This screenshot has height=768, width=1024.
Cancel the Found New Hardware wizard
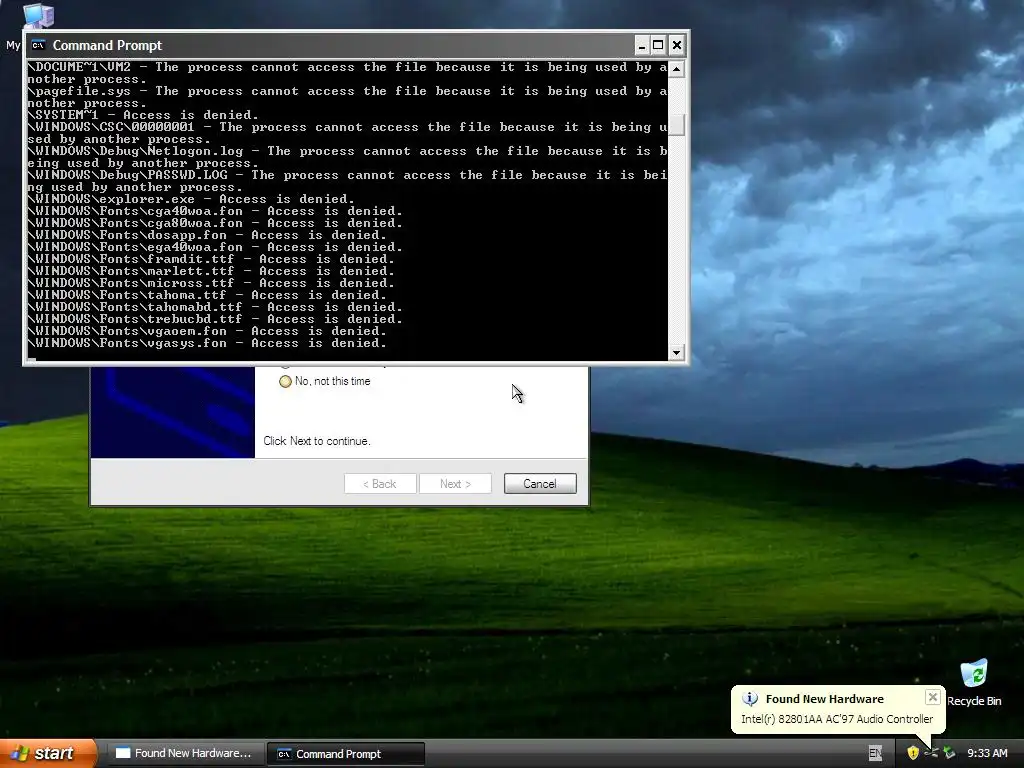click(540, 484)
